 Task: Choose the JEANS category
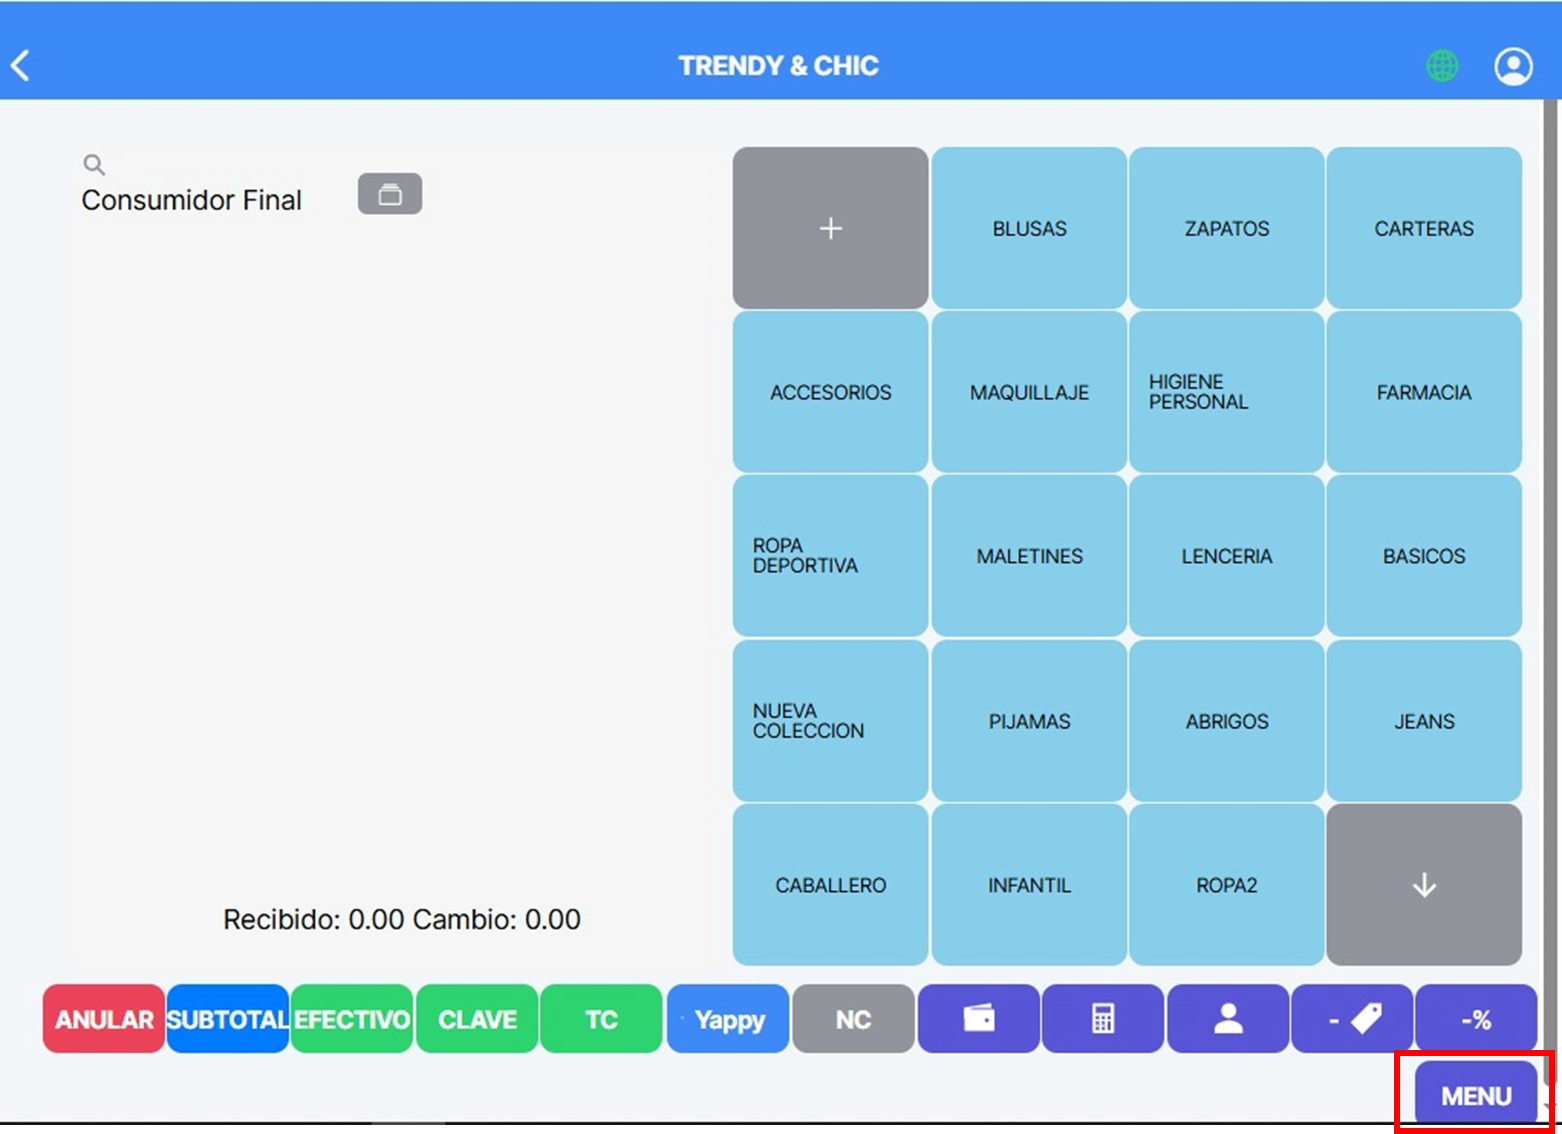(x=1424, y=721)
